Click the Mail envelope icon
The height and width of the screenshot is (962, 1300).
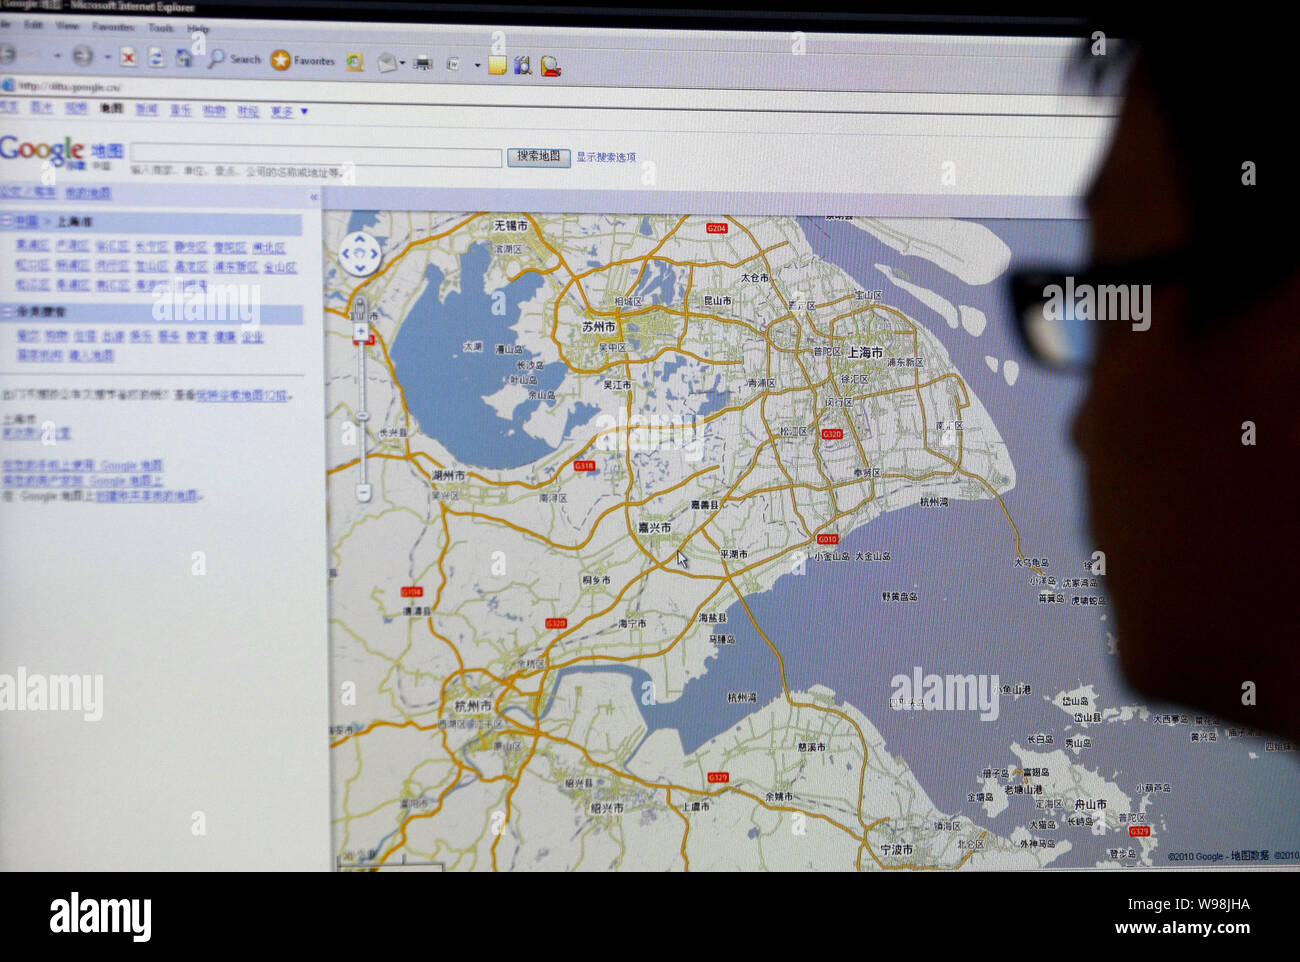point(386,63)
